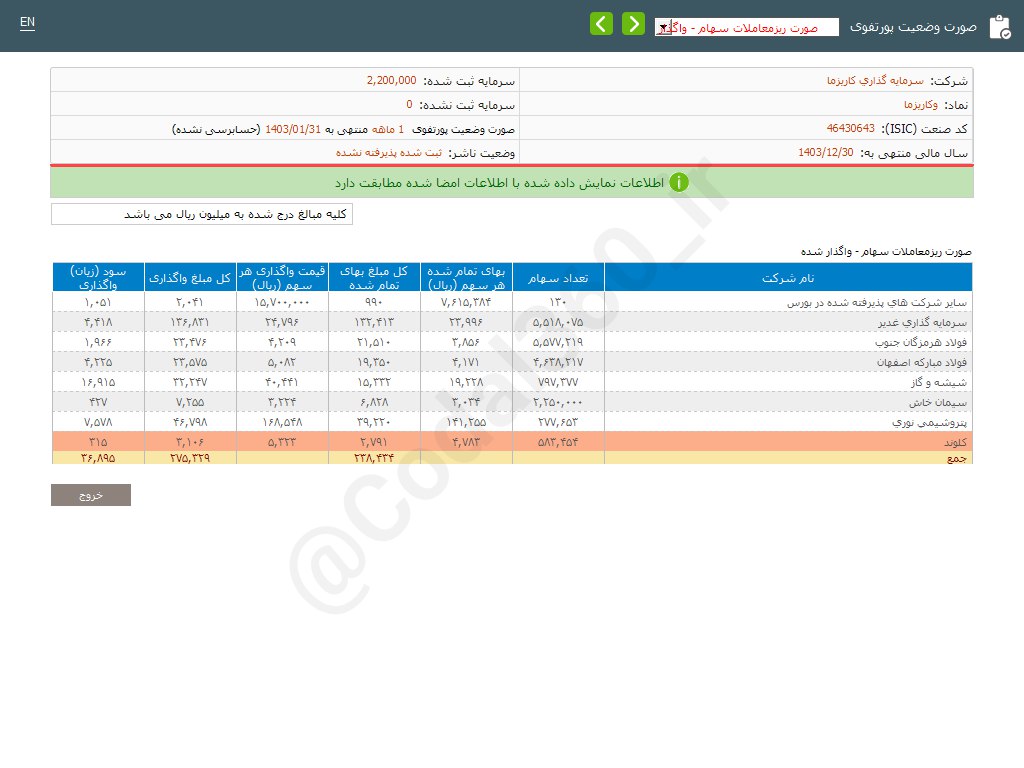Click the million-rial amounts note field
Viewport: 1024px width, 768px height.
click(x=202, y=215)
